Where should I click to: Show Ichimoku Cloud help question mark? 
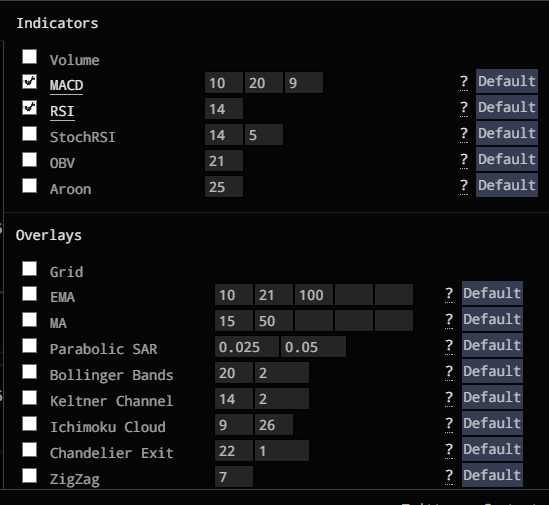click(449, 424)
